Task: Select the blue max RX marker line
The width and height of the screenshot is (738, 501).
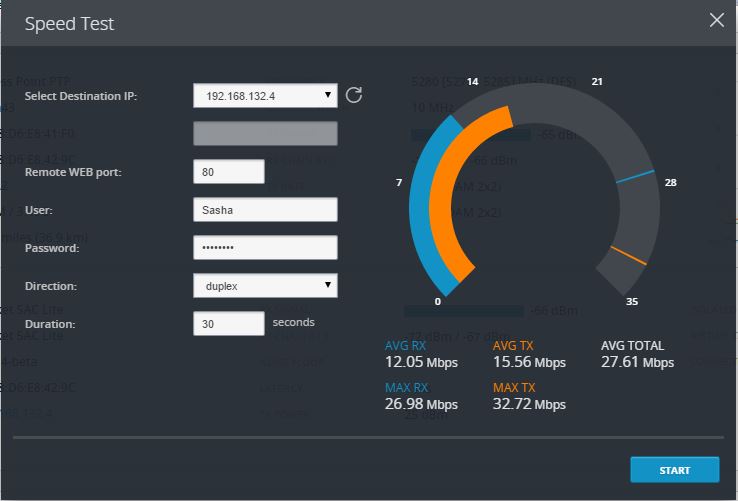Action: pyautogui.click(x=635, y=177)
